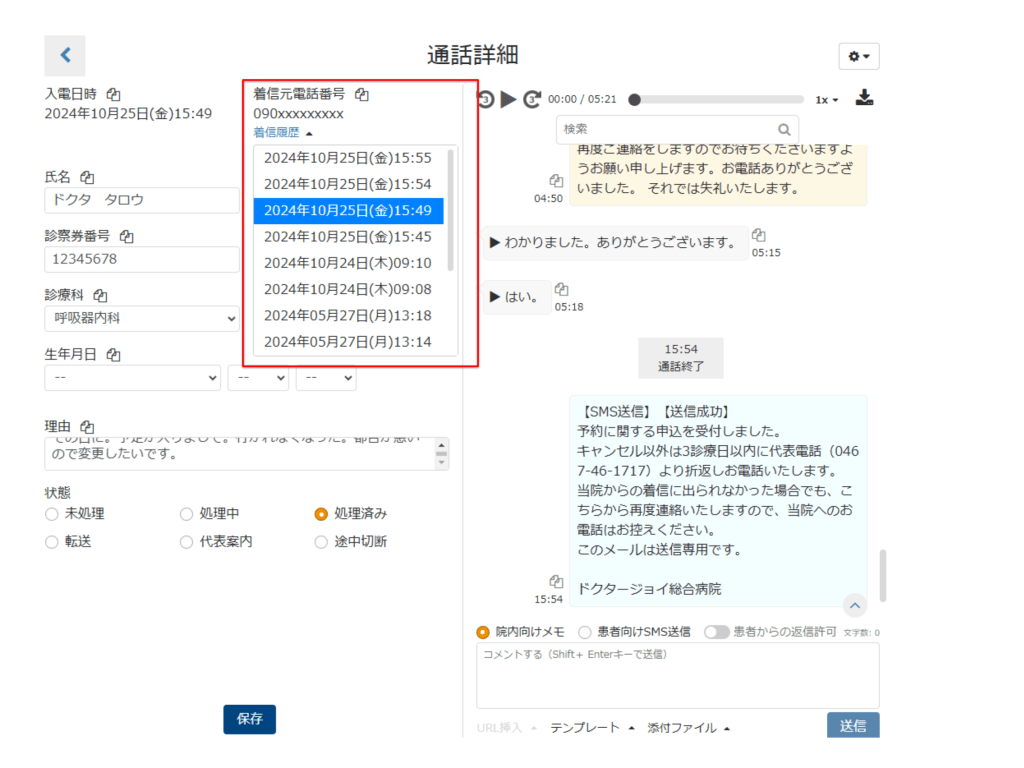
Task: Select the 未処理 status radio button
Action: coord(52,514)
